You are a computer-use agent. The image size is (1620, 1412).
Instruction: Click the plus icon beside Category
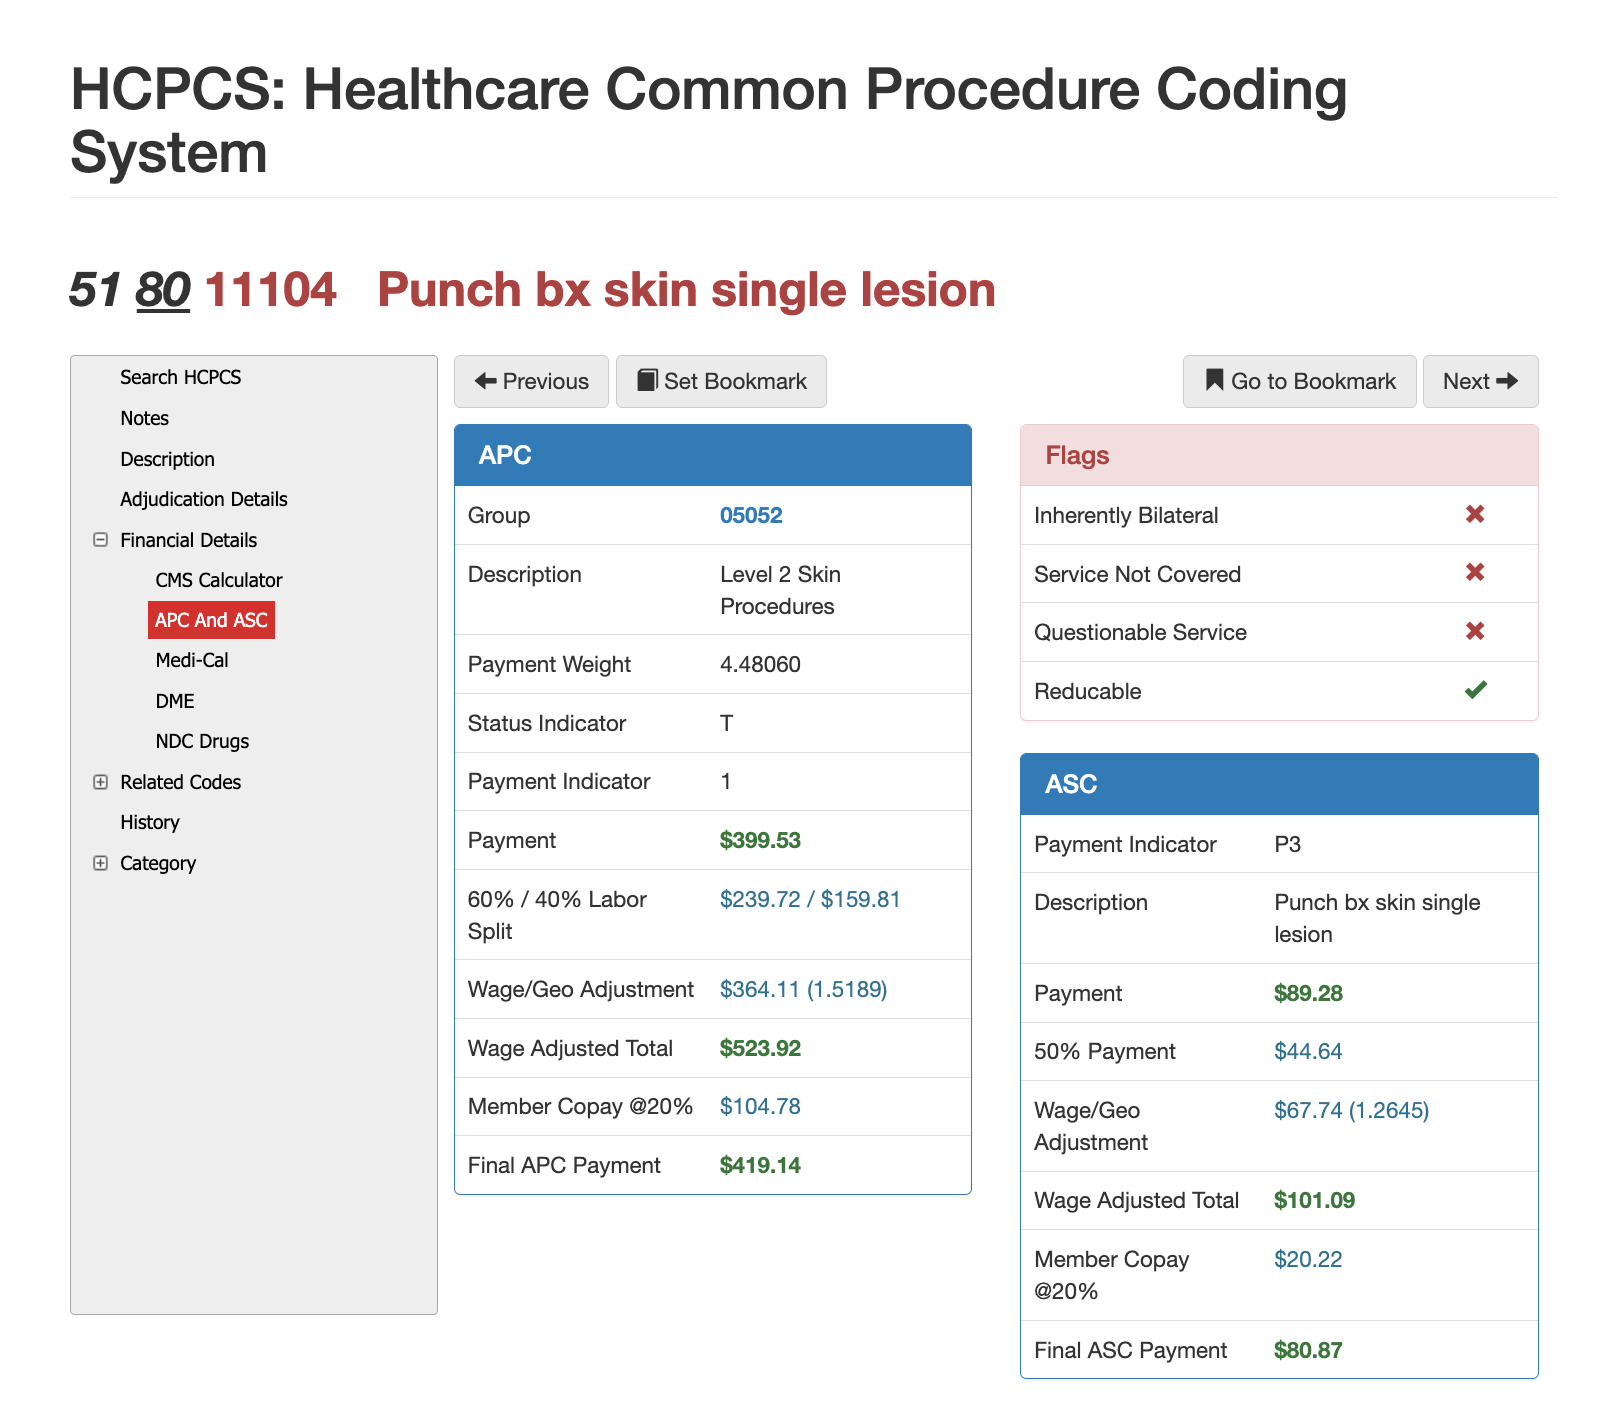tap(100, 863)
